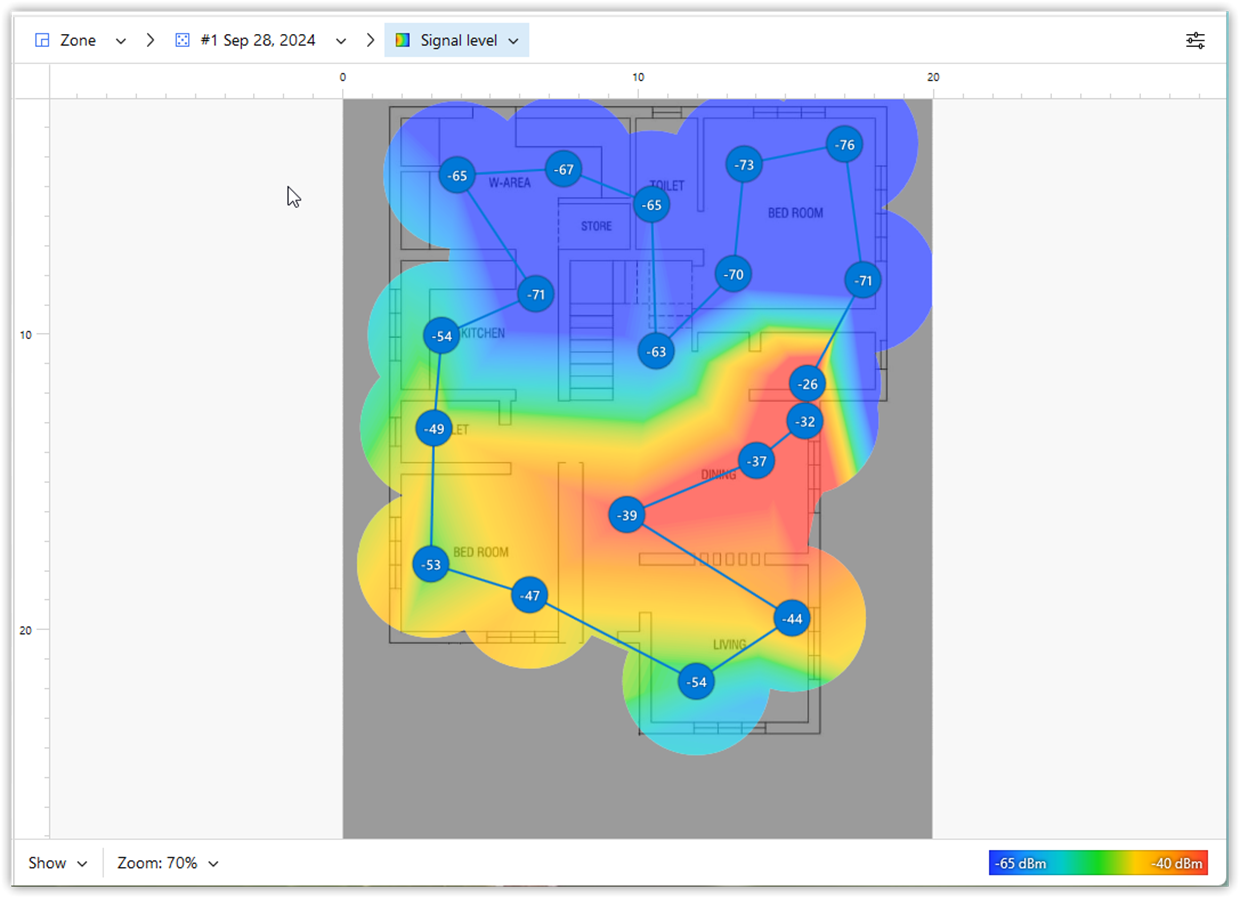
Task: Click the rainbow Signal level icon
Action: (402, 41)
